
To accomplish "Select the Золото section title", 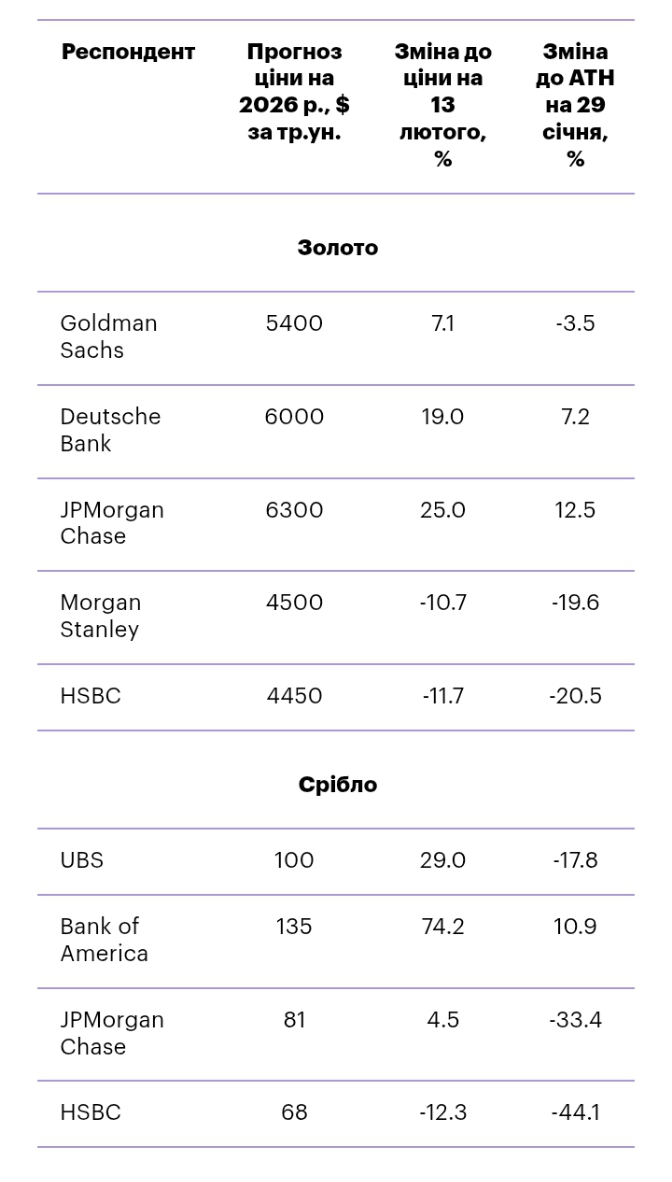I will point(338,248).
